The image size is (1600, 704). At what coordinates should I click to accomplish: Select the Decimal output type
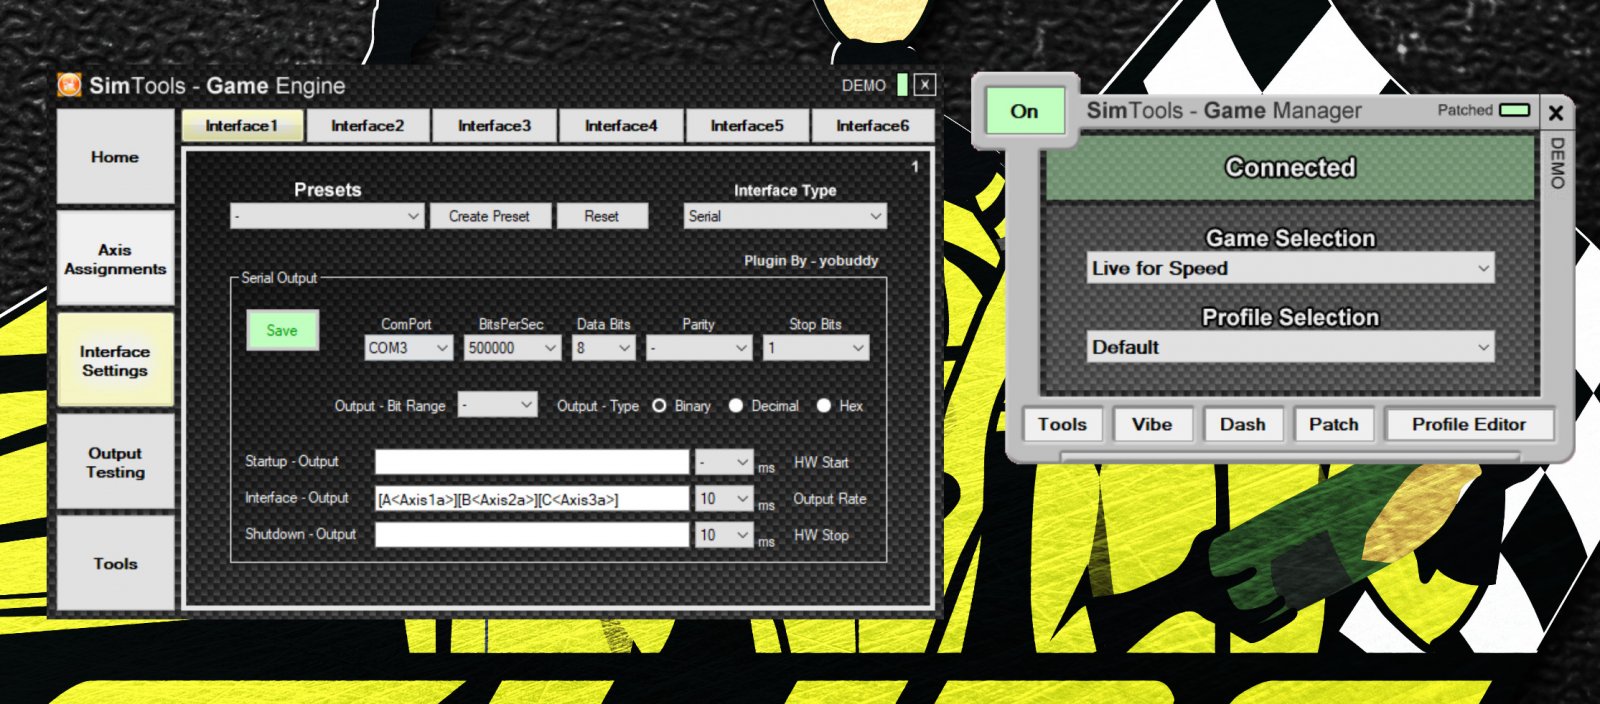(736, 406)
